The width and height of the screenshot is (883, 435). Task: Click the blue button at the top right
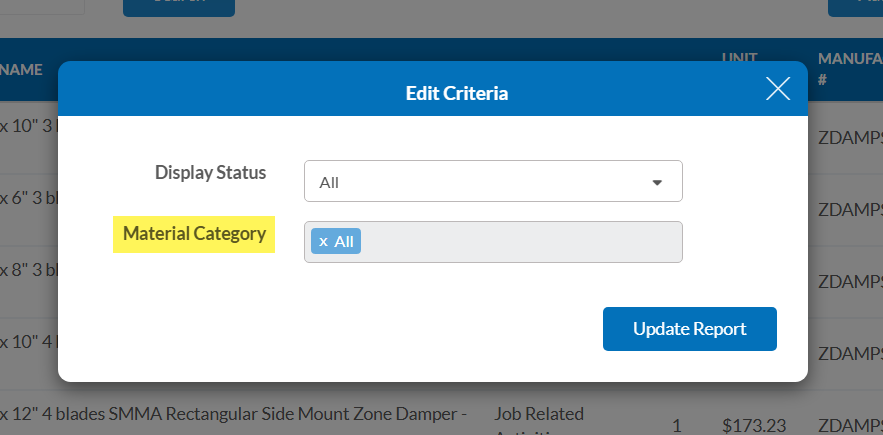[x=855, y=8]
